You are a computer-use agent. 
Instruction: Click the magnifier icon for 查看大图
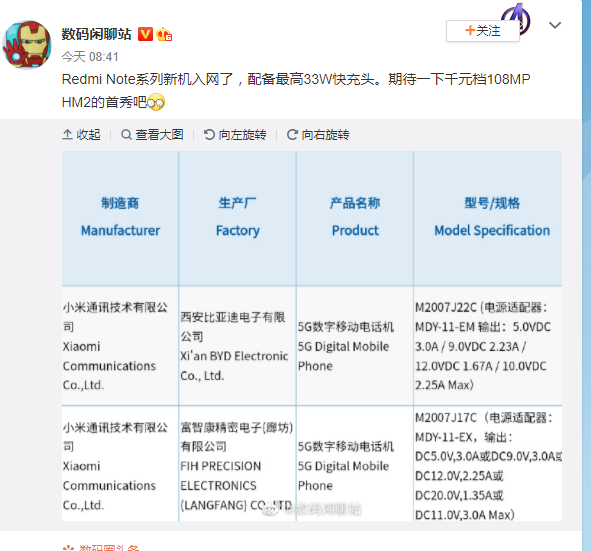click(126, 135)
